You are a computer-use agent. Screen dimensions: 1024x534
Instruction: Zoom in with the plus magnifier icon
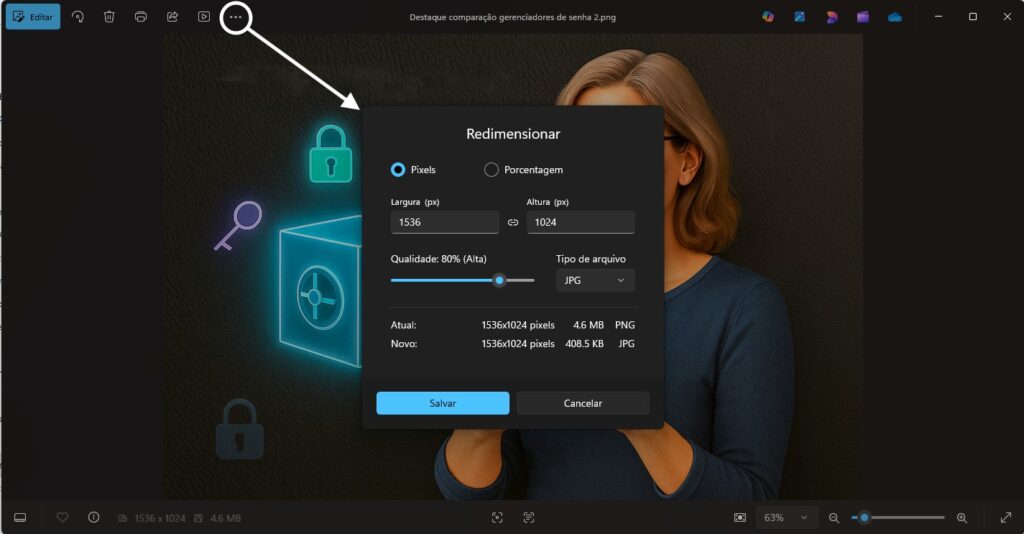(x=962, y=518)
